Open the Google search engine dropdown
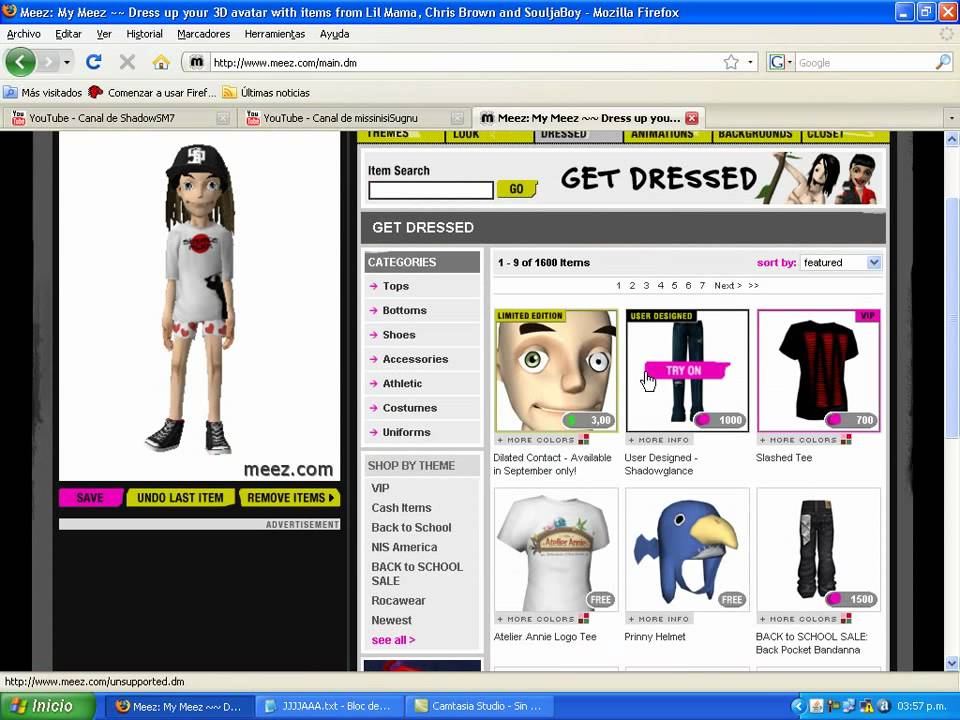This screenshot has width=960, height=720. click(781, 62)
